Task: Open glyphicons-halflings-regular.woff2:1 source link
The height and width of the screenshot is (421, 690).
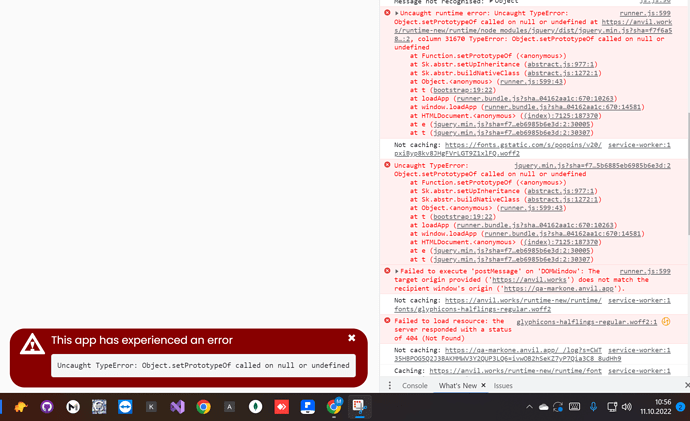Action: pos(587,322)
